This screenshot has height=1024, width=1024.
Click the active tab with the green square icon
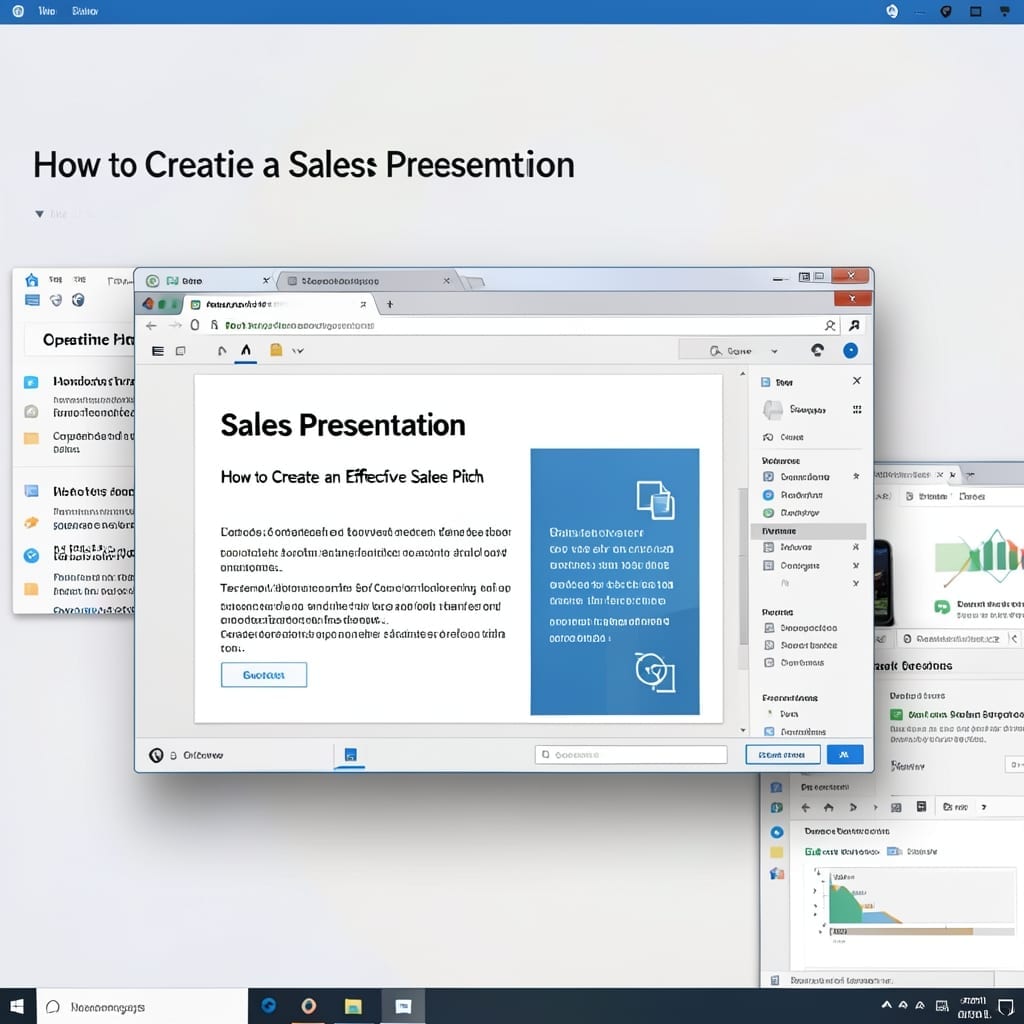tap(280, 304)
